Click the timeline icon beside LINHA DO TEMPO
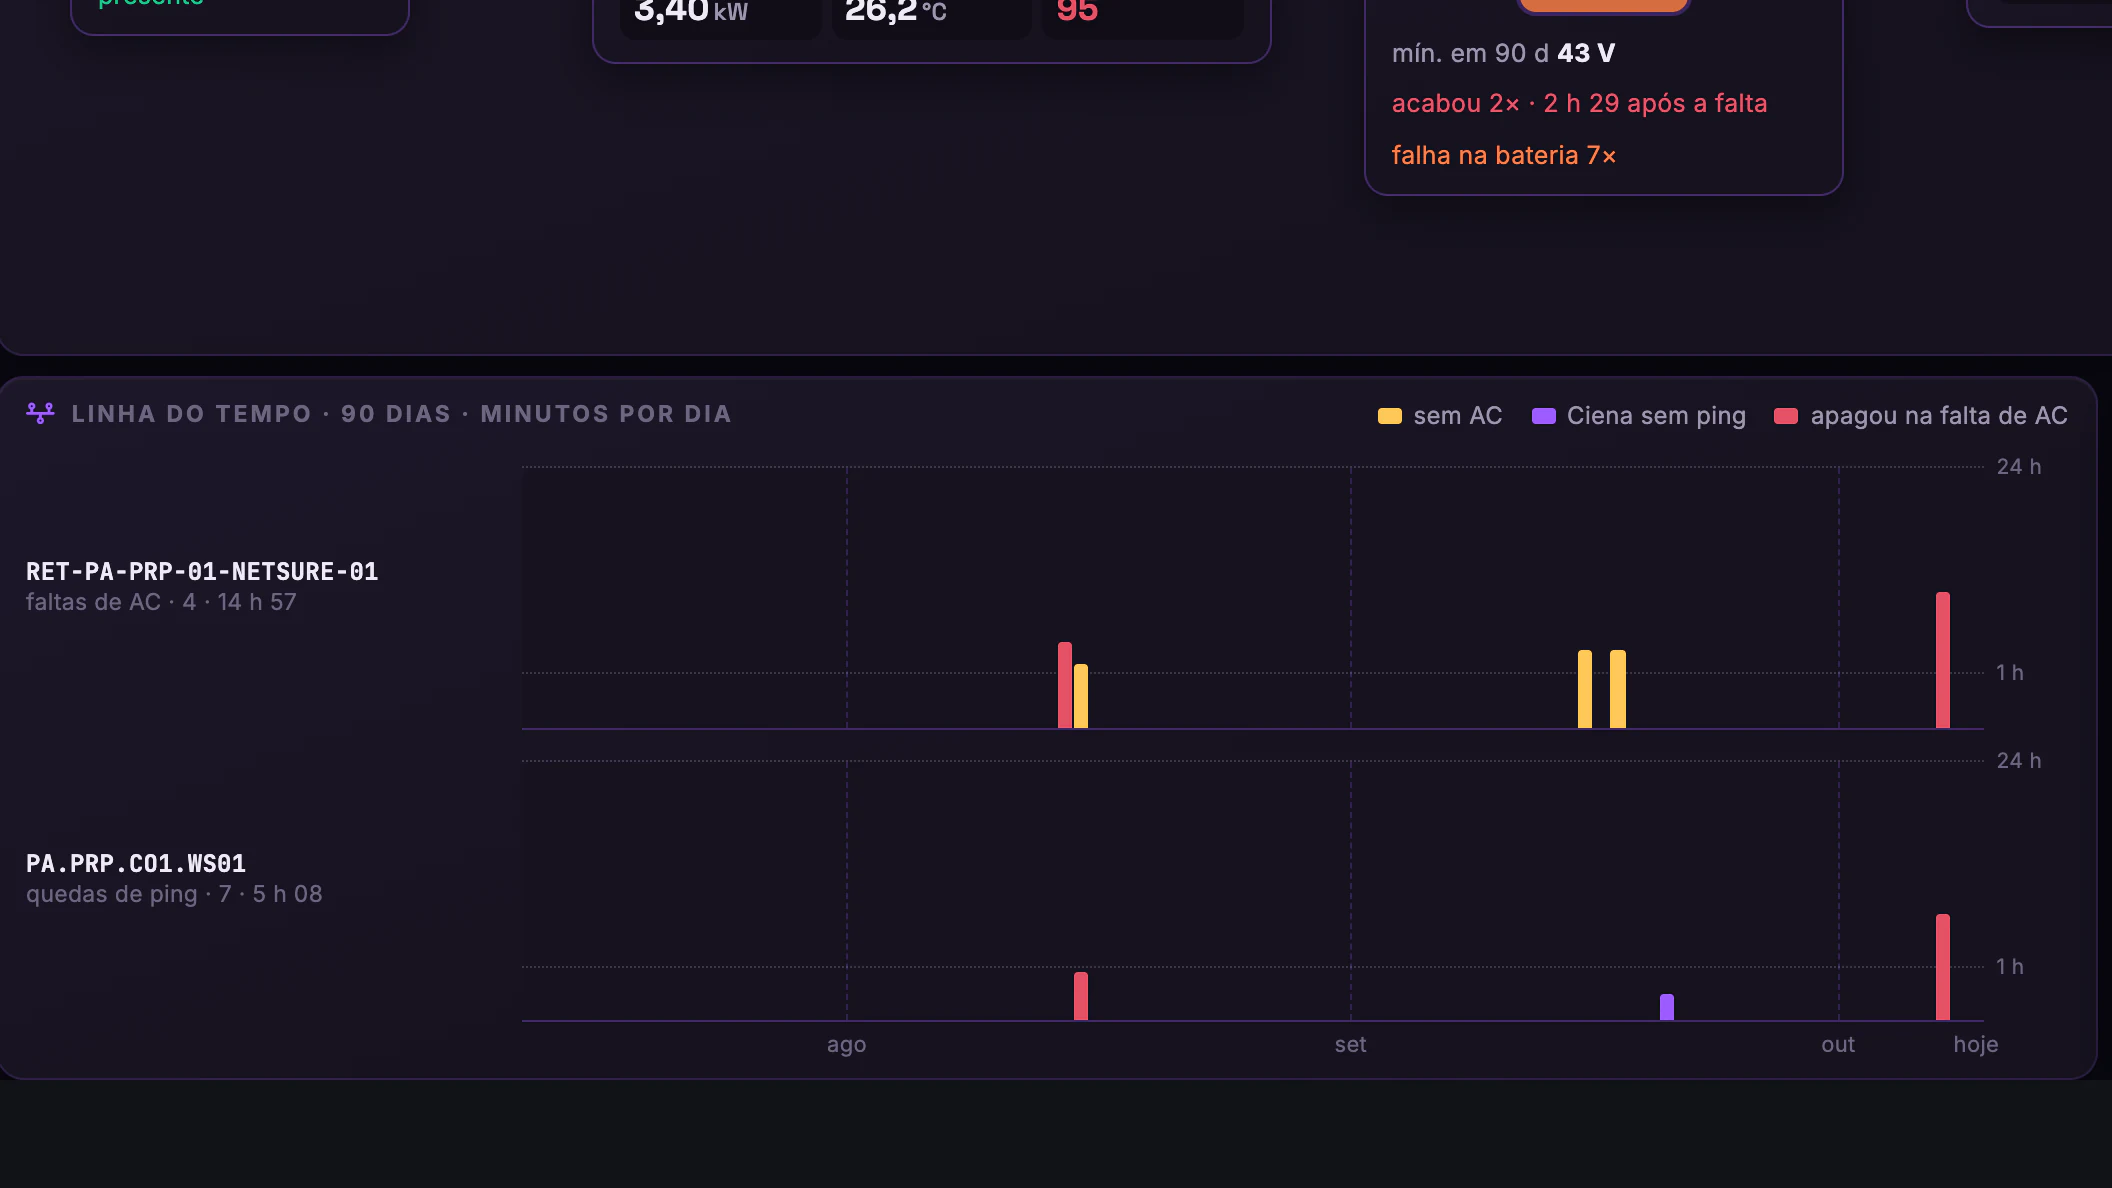Image resolution: width=2112 pixels, height=1188 pixels. (x=40, y=413)
